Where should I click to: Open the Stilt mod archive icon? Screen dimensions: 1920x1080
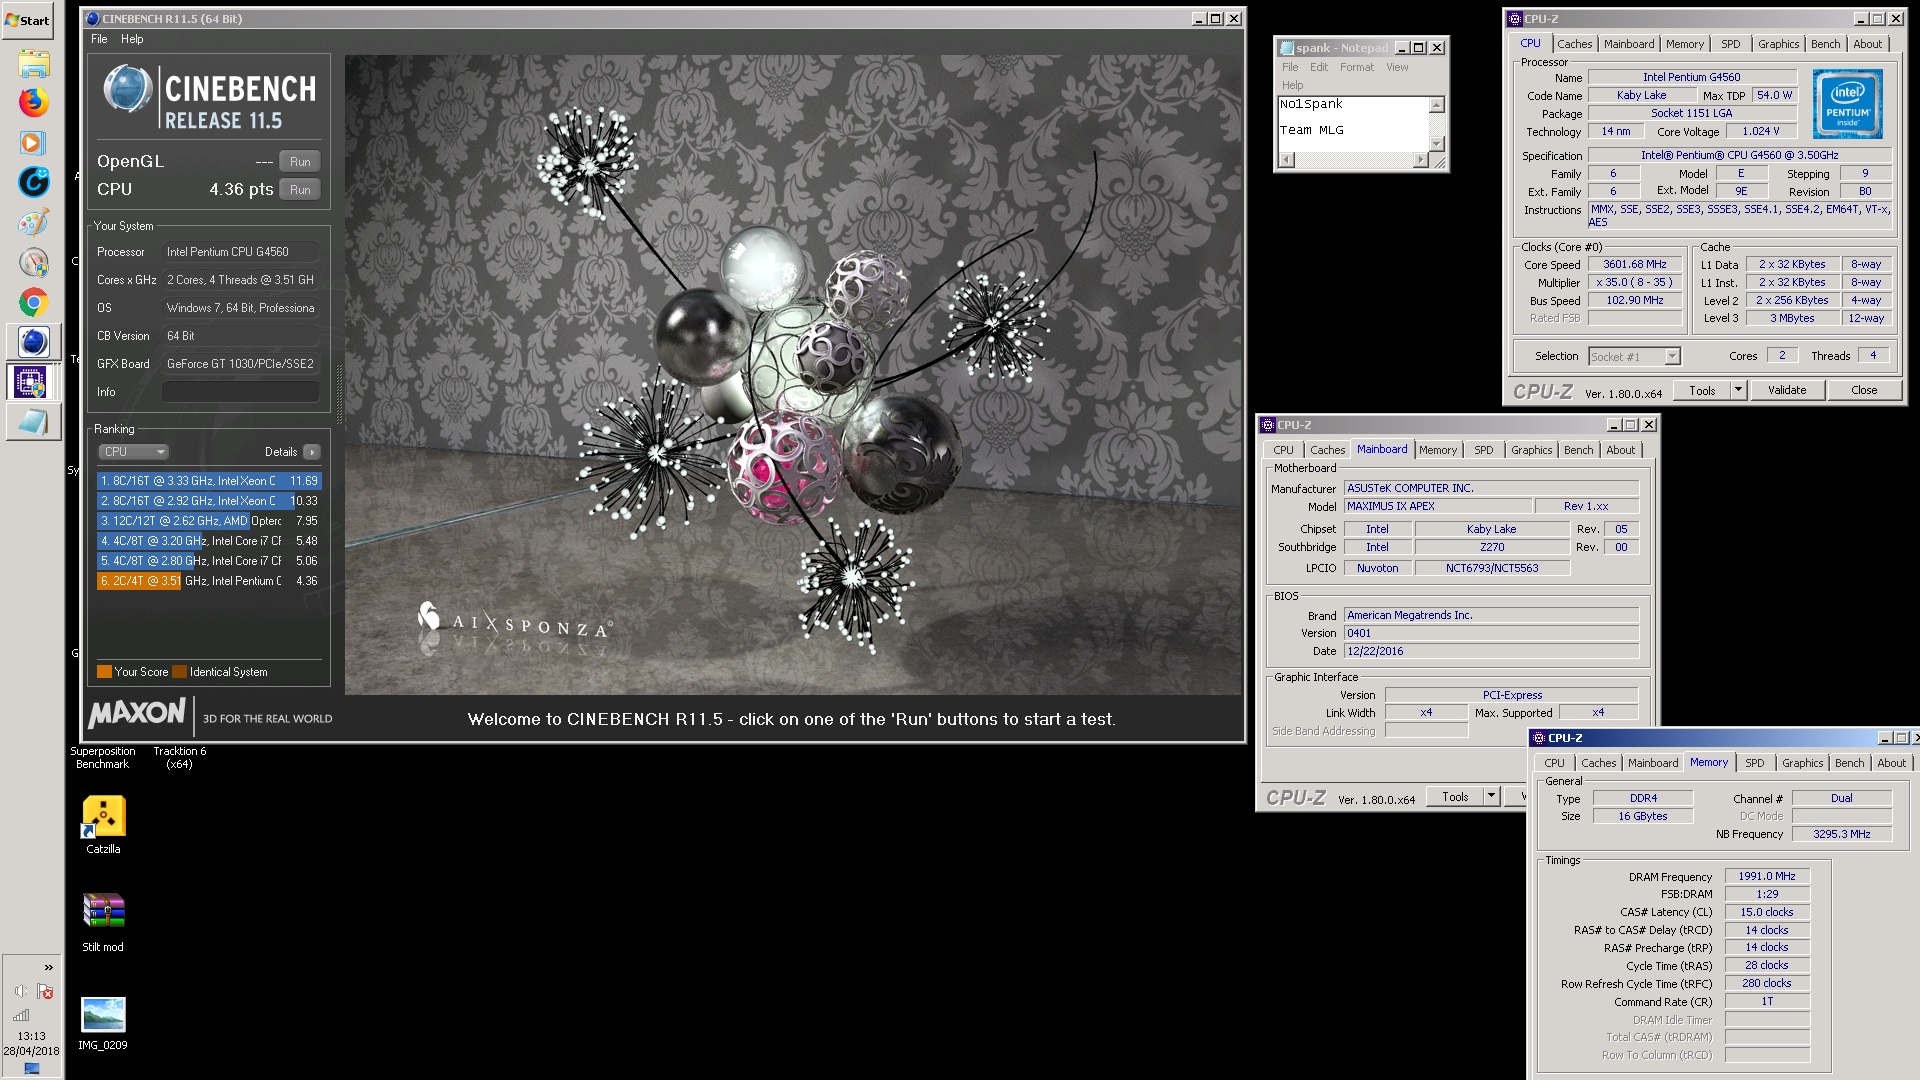103,922
